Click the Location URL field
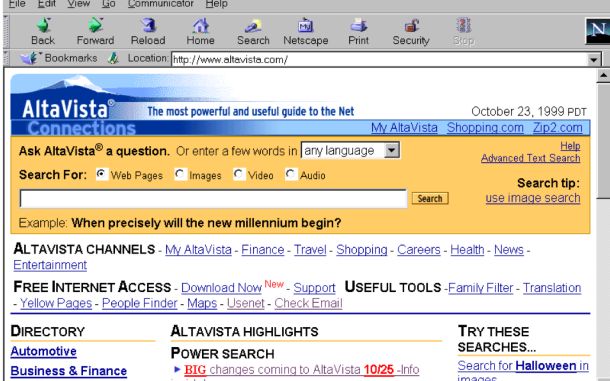The image size is (610, 381). [379, 60]
